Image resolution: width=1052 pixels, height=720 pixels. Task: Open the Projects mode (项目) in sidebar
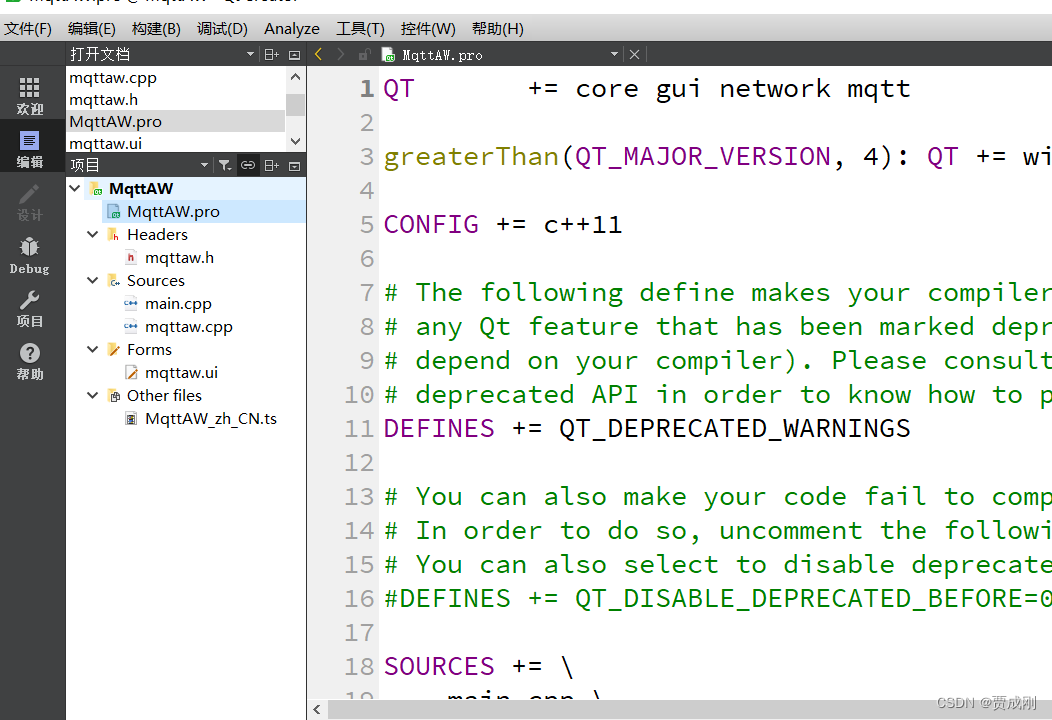tap(30, 308)
